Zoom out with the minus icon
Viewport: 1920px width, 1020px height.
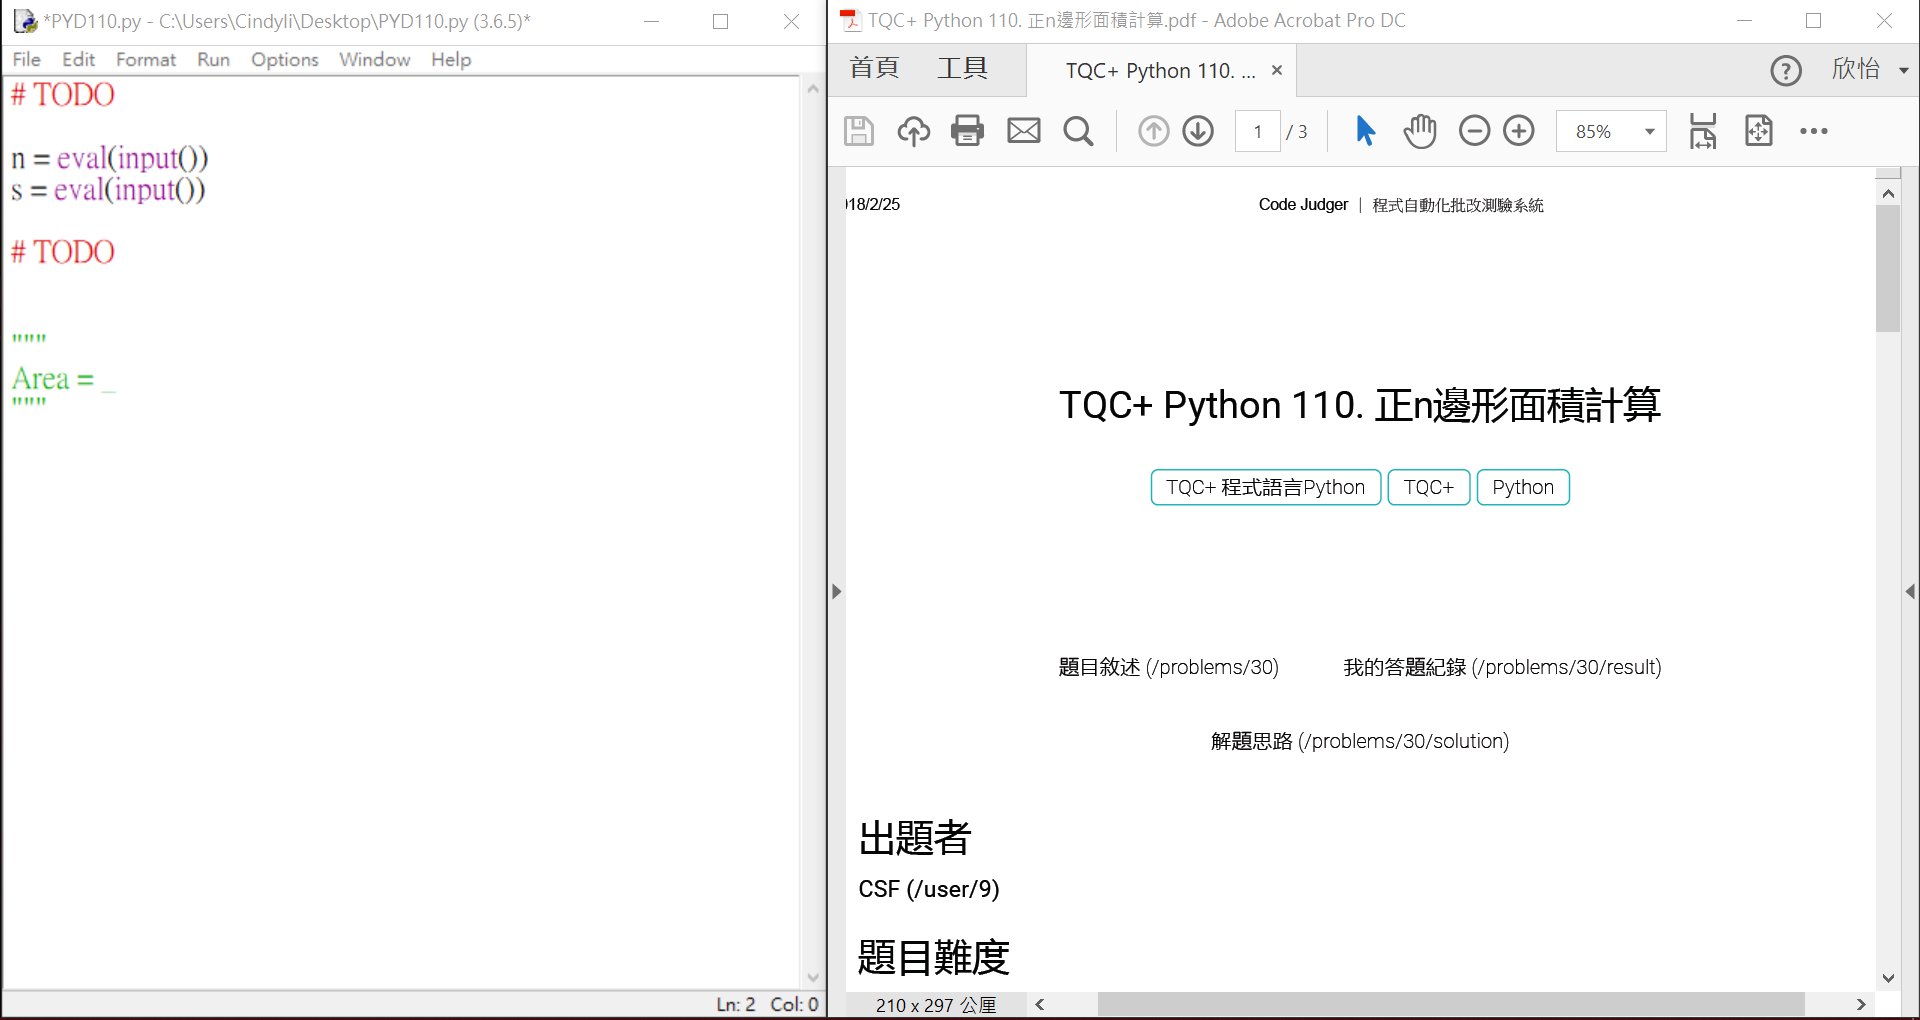[x=1474, y=131]
